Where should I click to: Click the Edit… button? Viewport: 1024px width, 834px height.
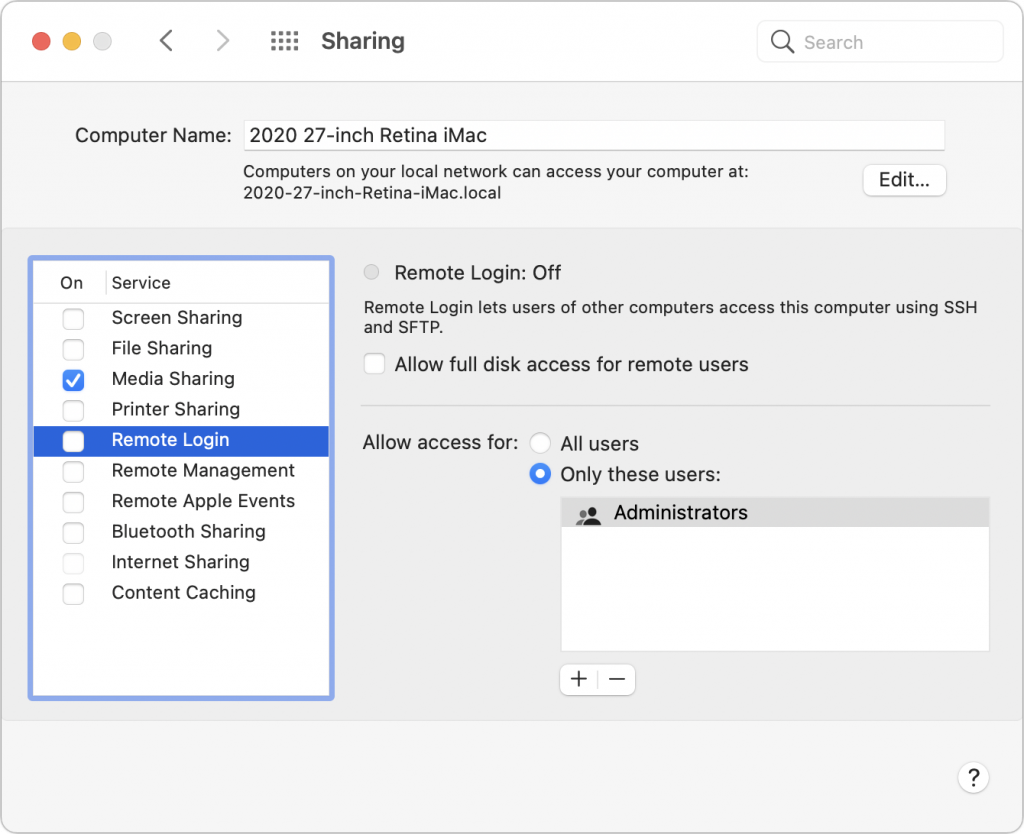(904, 180)
